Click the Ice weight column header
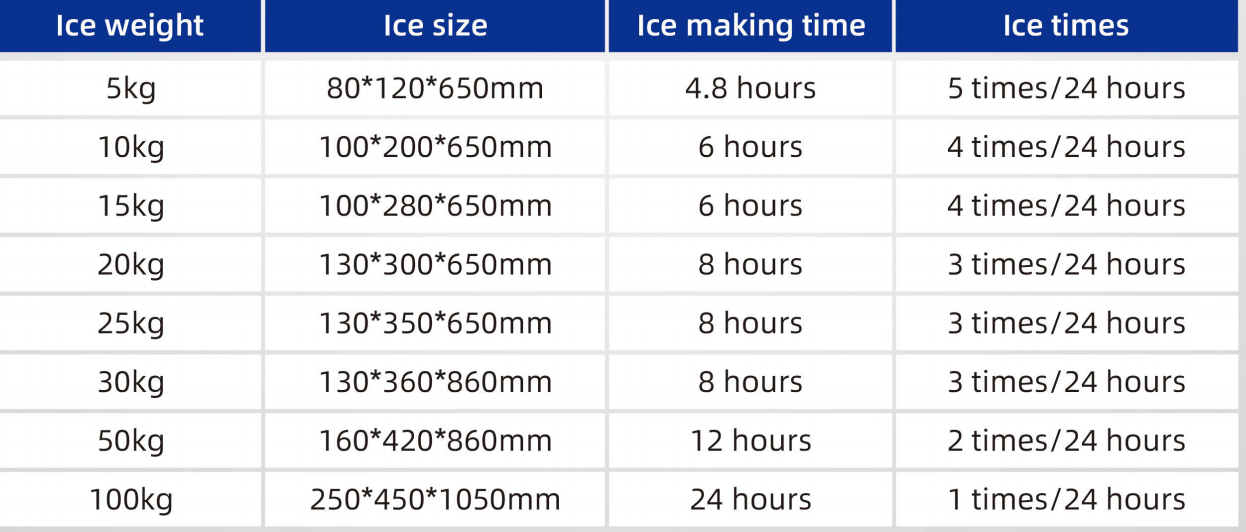Image resolution: width=1246 pixels, height=532 pixels. tap(130, 26)
